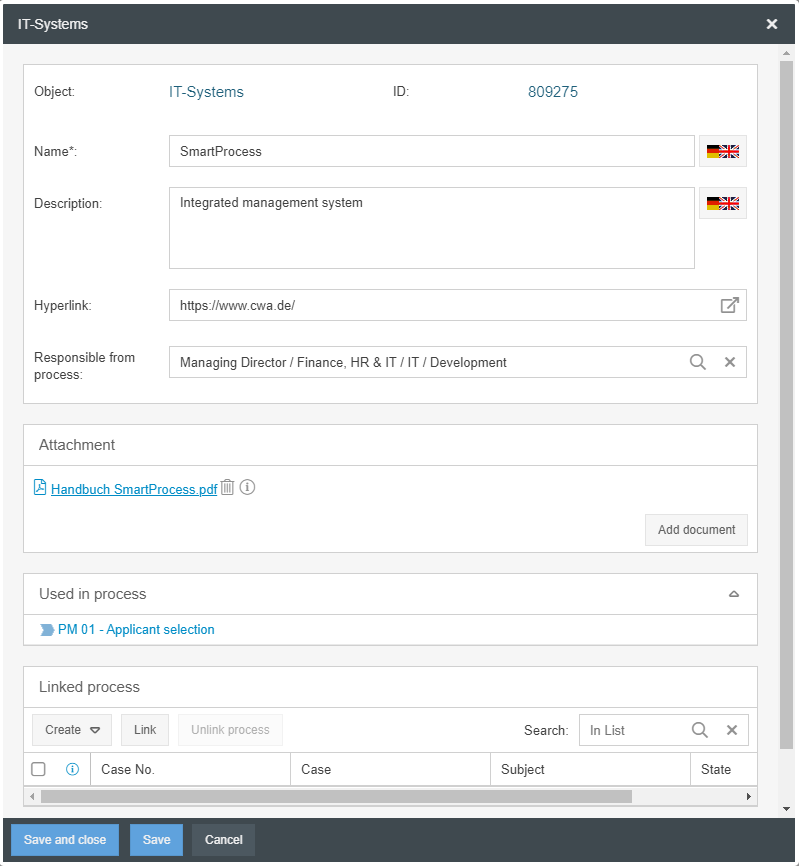
Task: Click the search magnifier in Linked process
Action: coord(700,730)
